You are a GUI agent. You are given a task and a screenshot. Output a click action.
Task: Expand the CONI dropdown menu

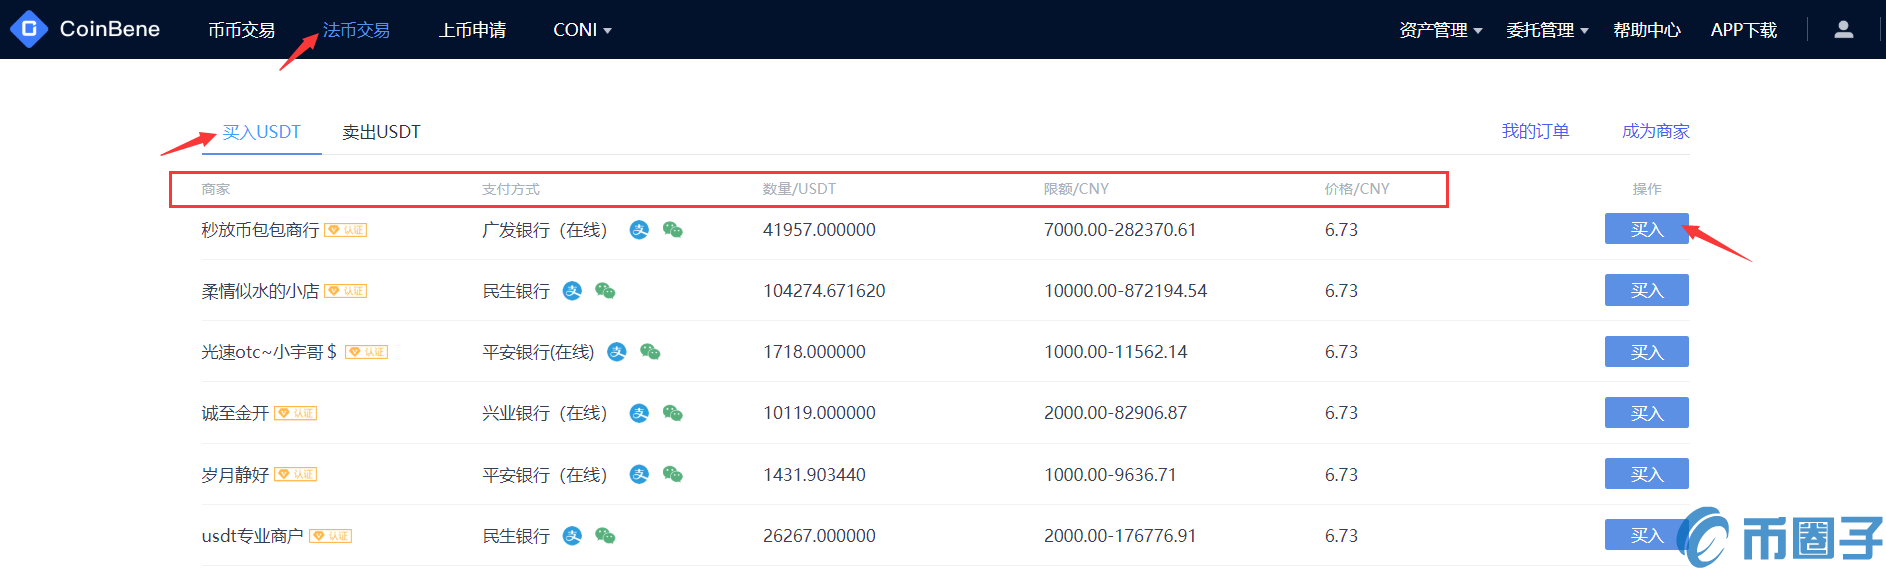[582, 30]
